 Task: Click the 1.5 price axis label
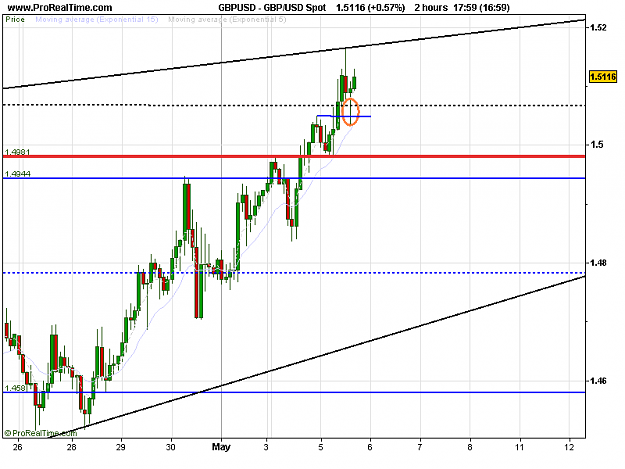pos(597,145)
